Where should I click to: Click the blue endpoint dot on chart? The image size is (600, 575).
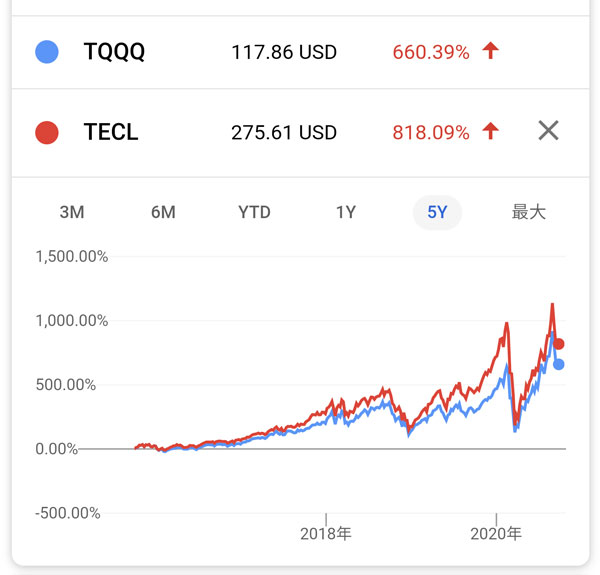[559, 364]
